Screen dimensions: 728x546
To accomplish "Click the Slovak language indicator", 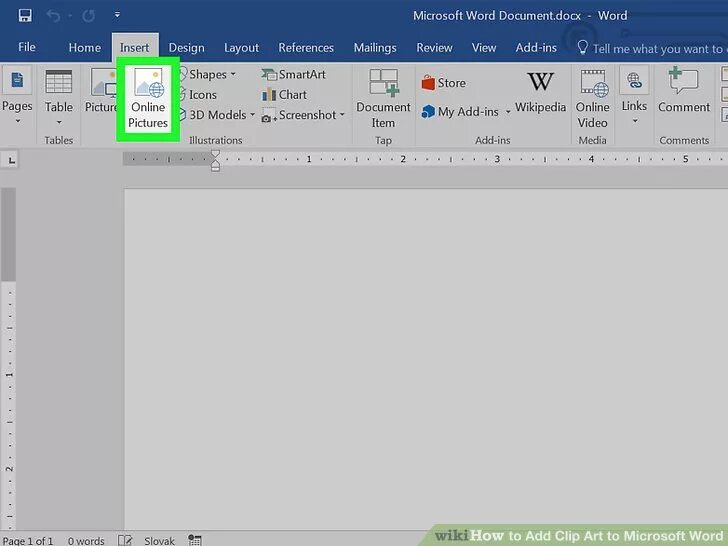I will (159, 541).
